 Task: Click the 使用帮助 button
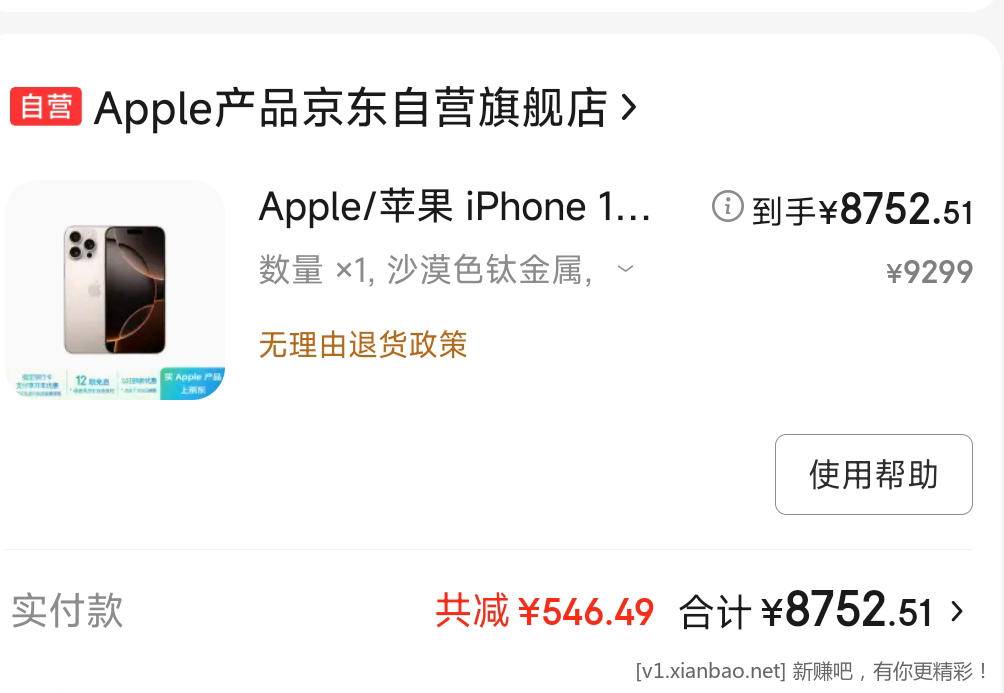[873, 475]
